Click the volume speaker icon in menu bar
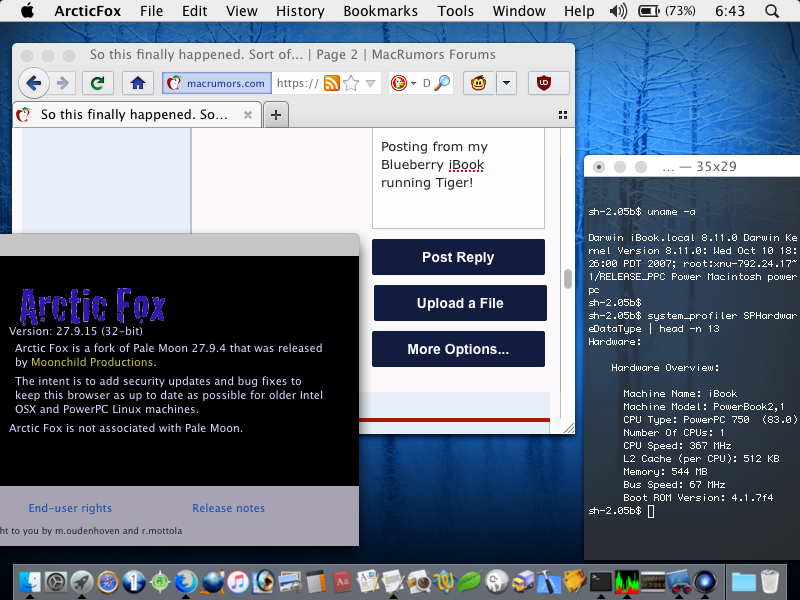 [x=618, y=11]
